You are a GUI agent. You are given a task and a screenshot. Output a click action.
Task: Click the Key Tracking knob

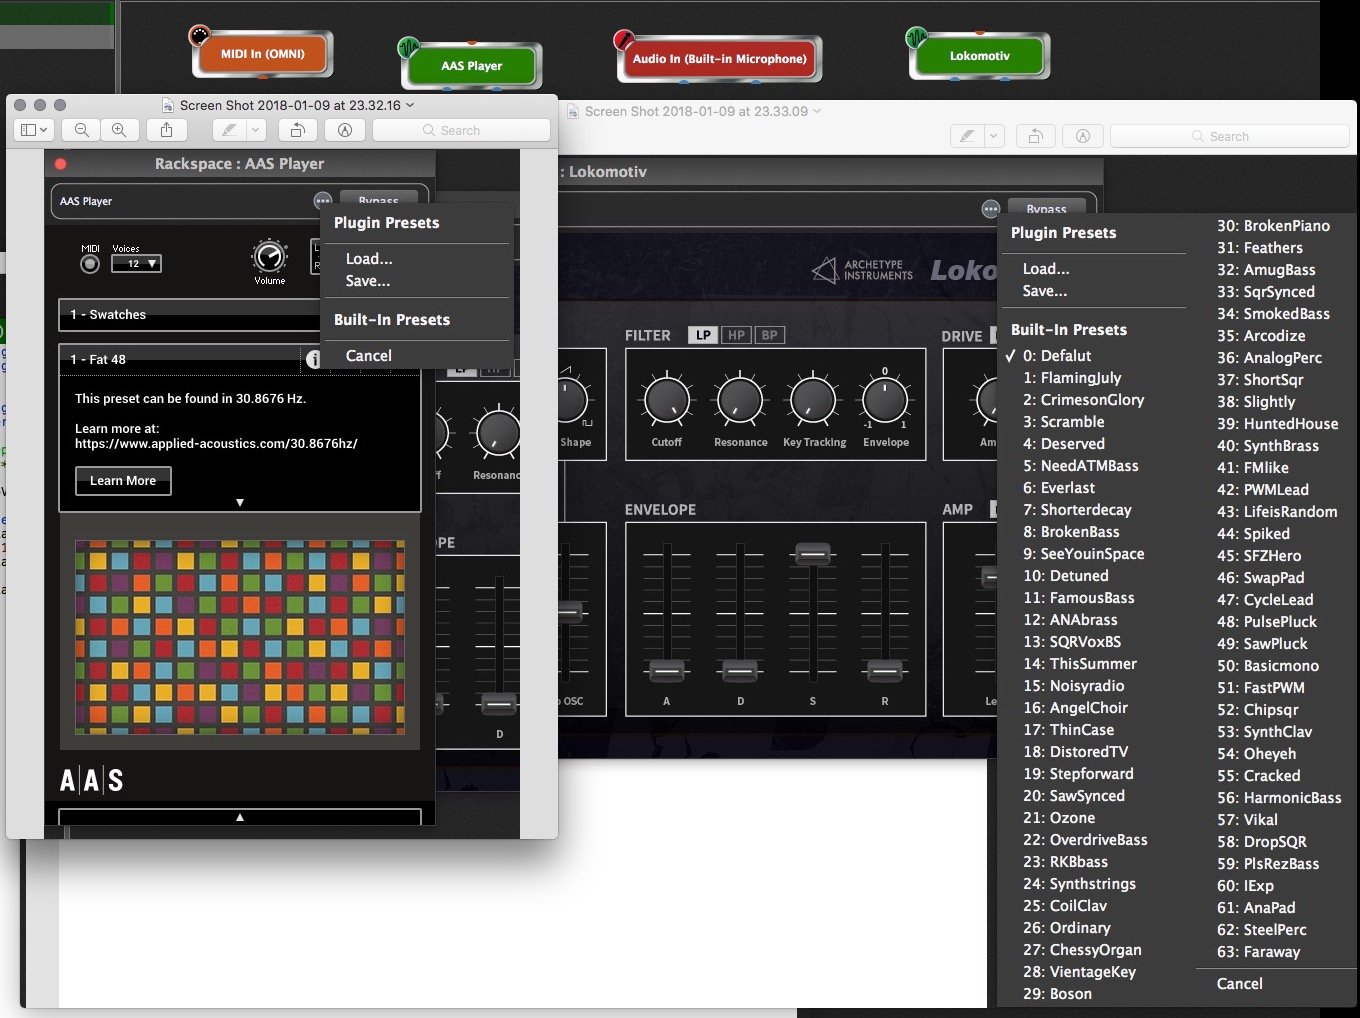click(813, 400)
